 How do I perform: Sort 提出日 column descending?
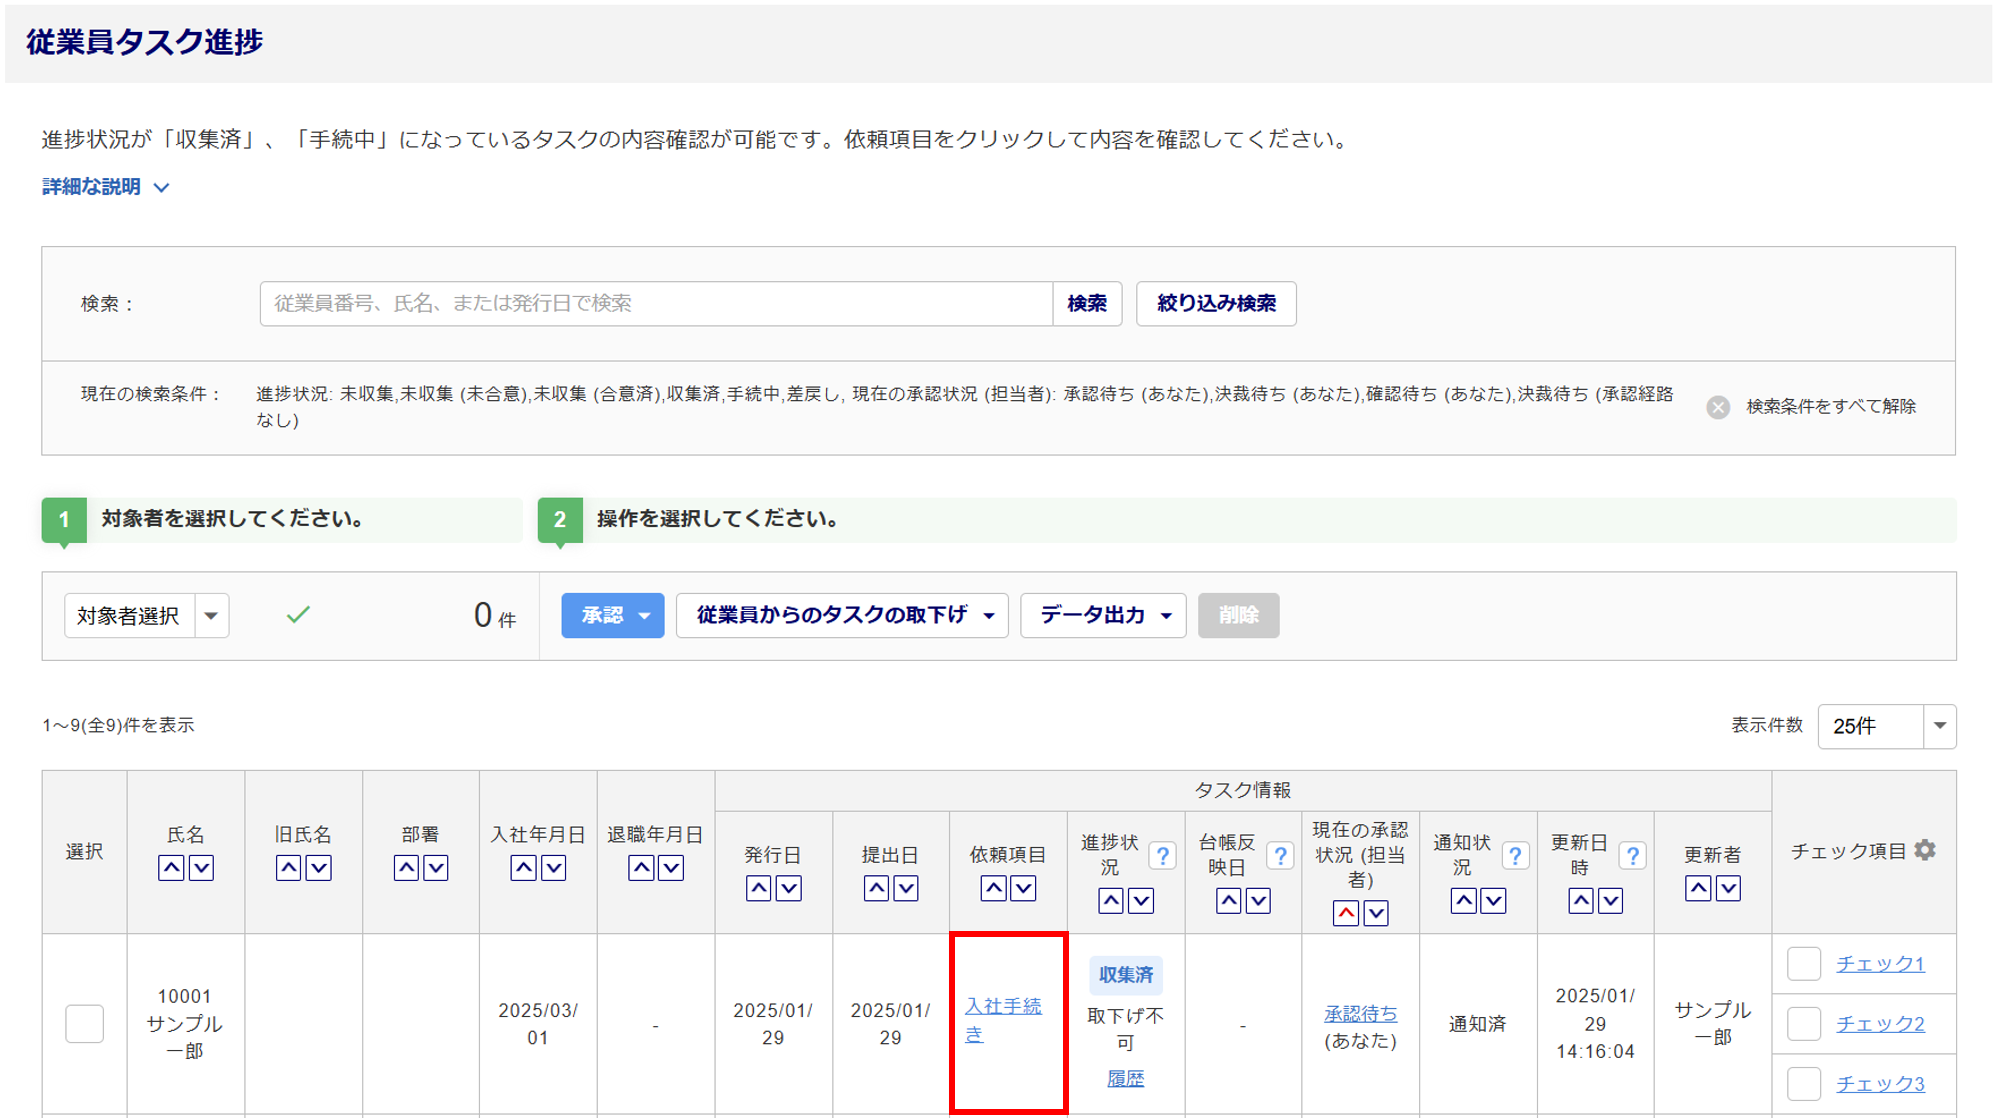pyautogui.click(x=906, y=888)
